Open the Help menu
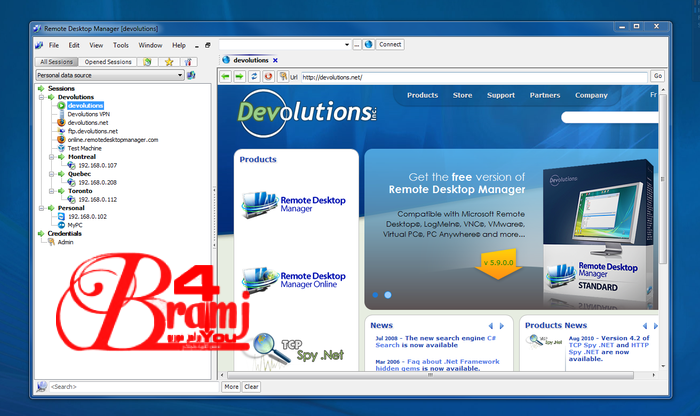Screen dimensions: 700x416 (179, 45)
